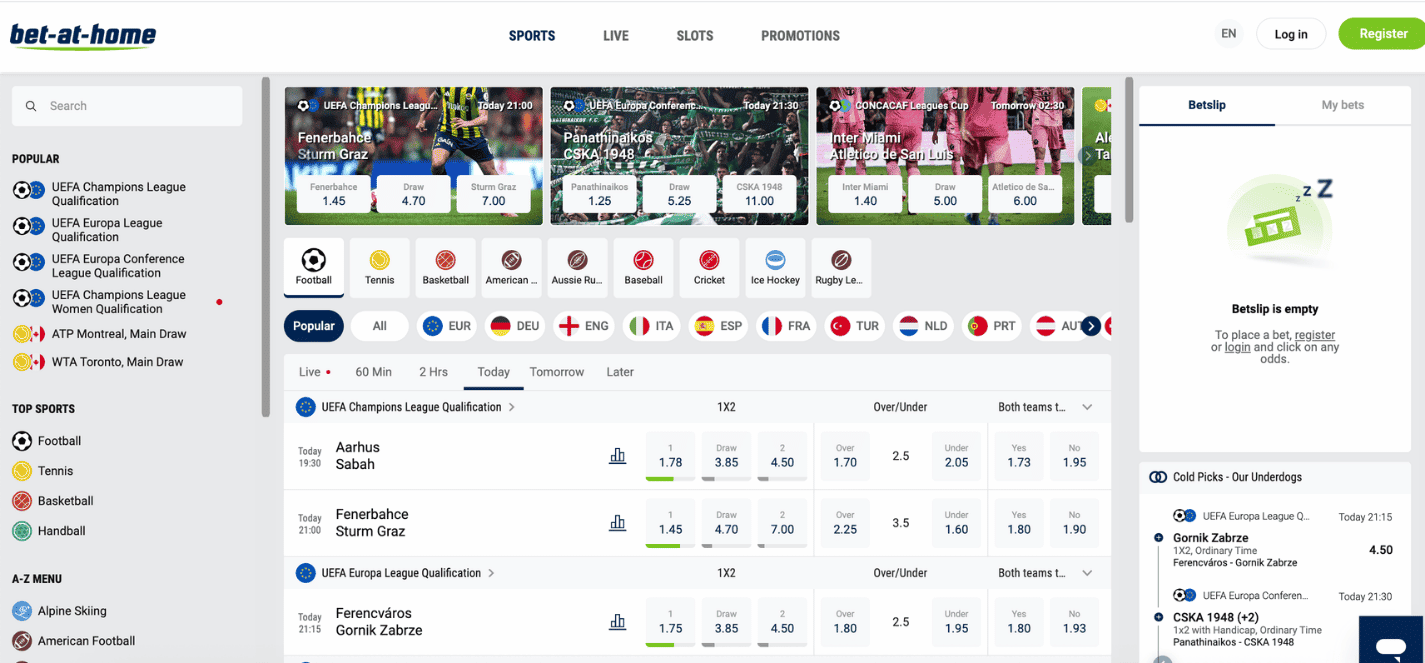Filter by Turkey TUR flag
1425x663 pixels.
coord(855,326)
